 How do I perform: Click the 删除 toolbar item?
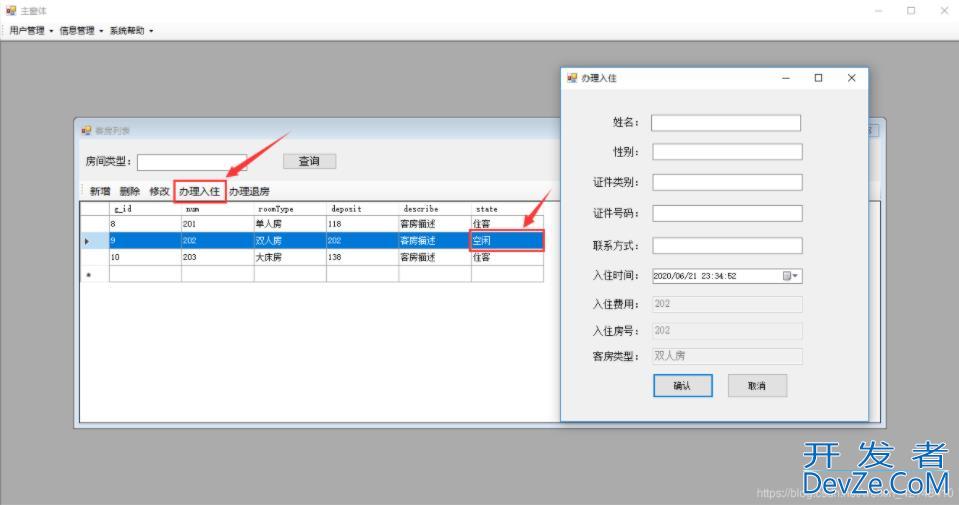[130, 191]
